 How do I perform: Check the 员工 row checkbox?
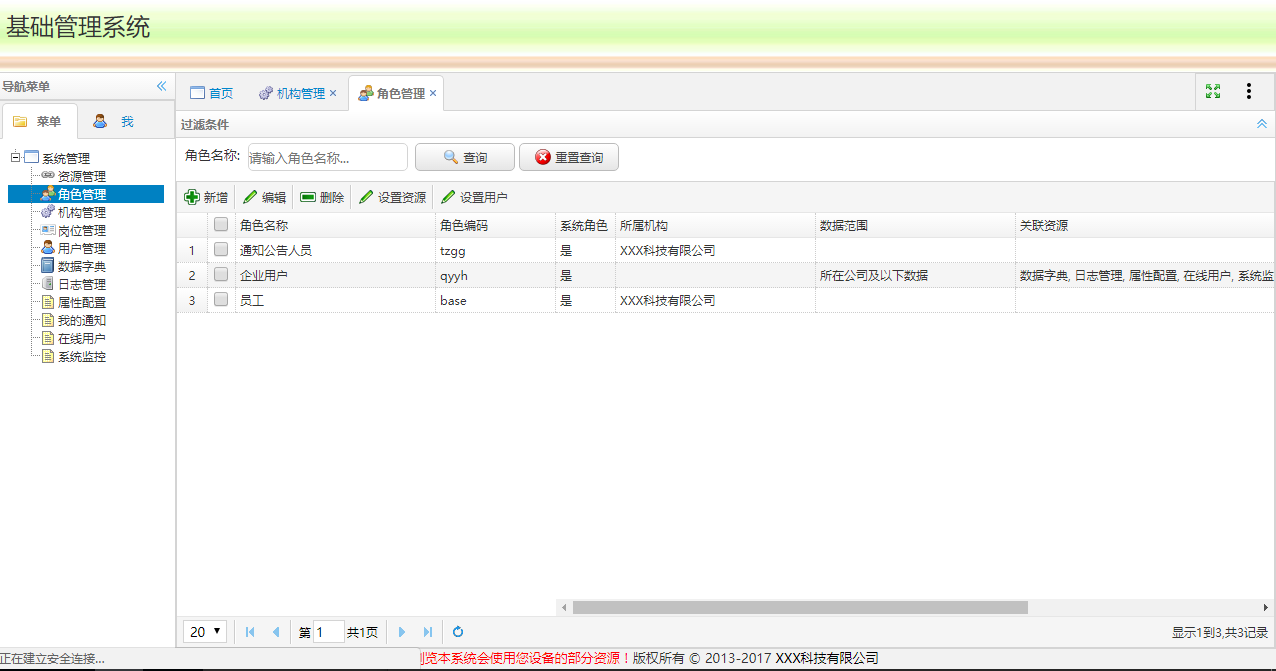point(221,299)
